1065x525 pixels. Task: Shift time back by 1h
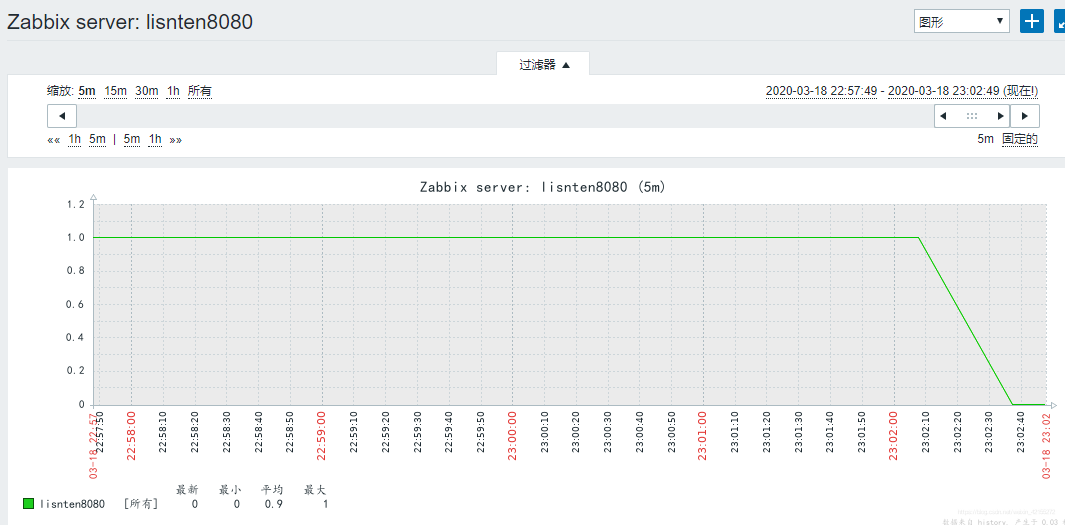point(75,139)
